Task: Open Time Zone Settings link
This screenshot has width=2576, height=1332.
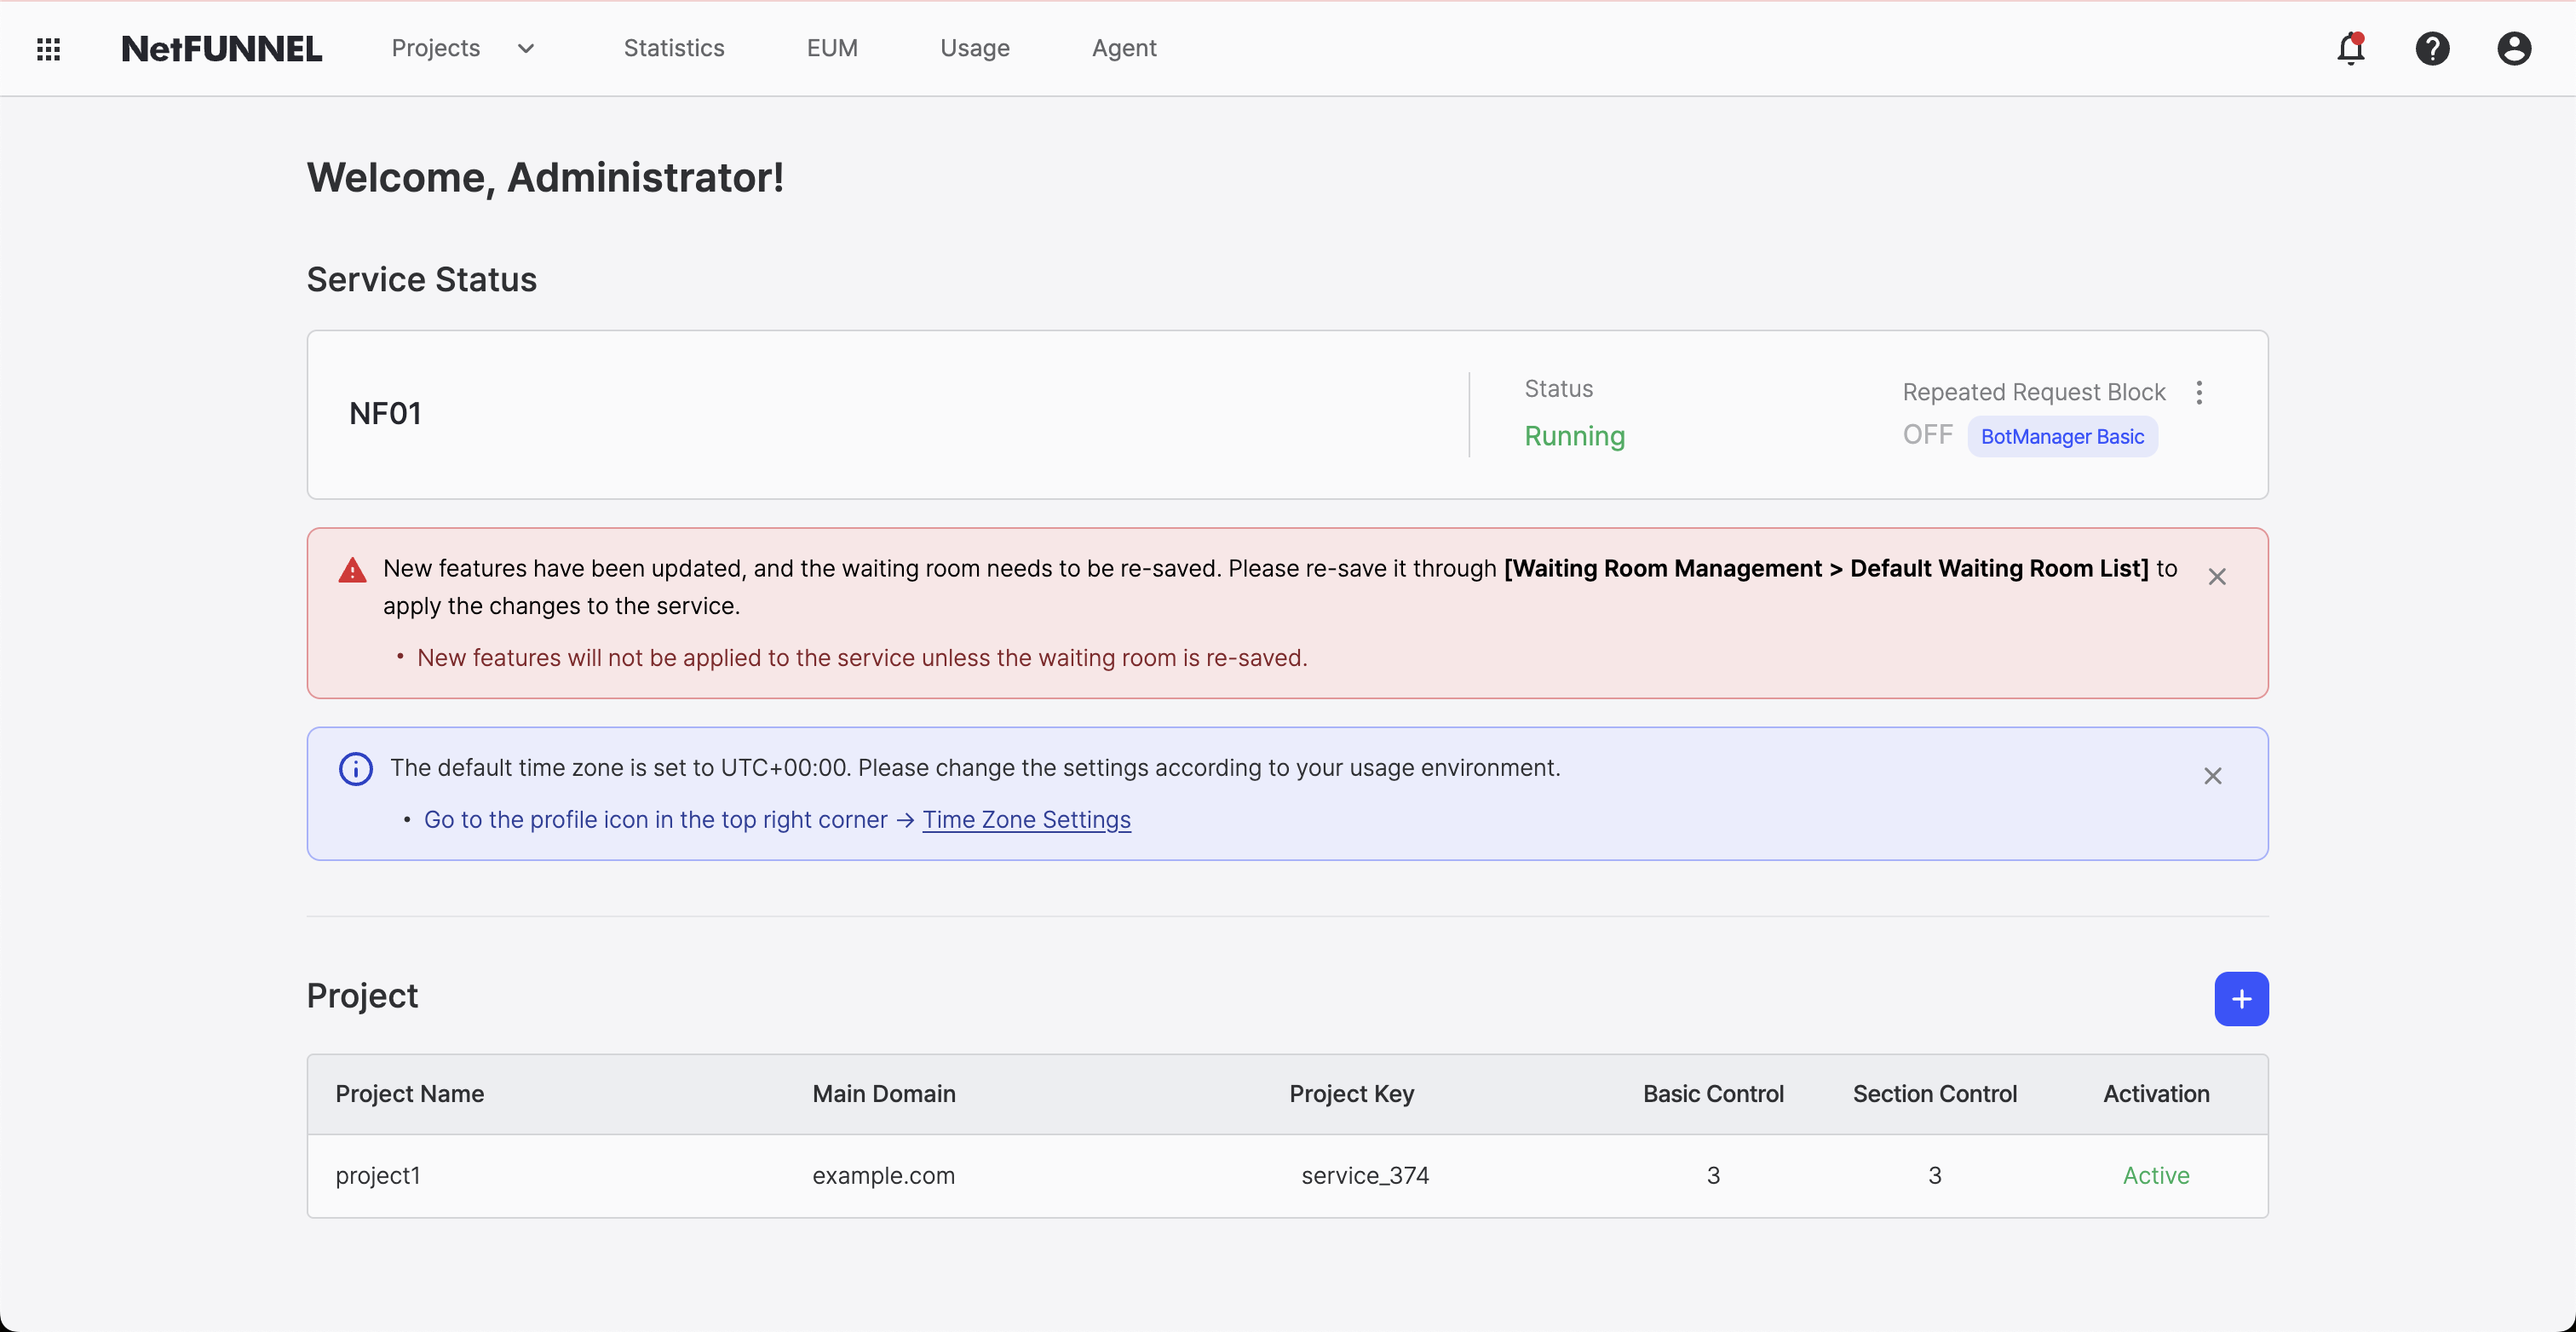Action: (1026, 819)
